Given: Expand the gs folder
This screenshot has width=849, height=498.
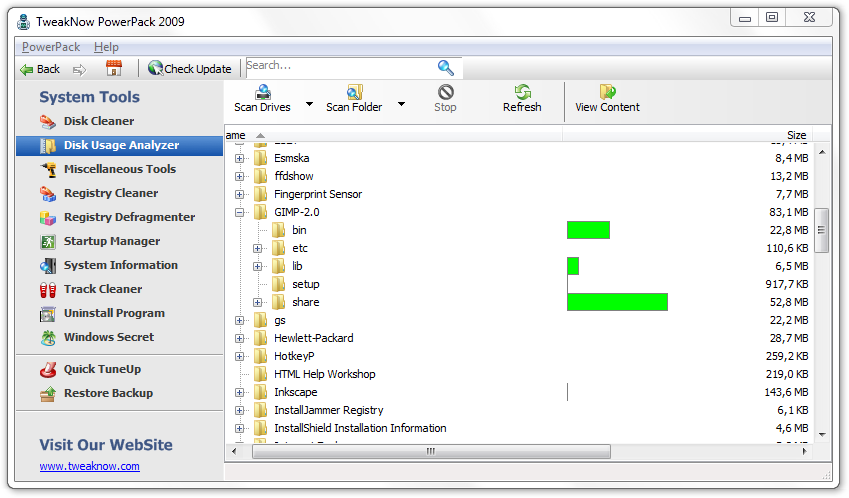Looking at the screenshot, I should pos(239,320).
